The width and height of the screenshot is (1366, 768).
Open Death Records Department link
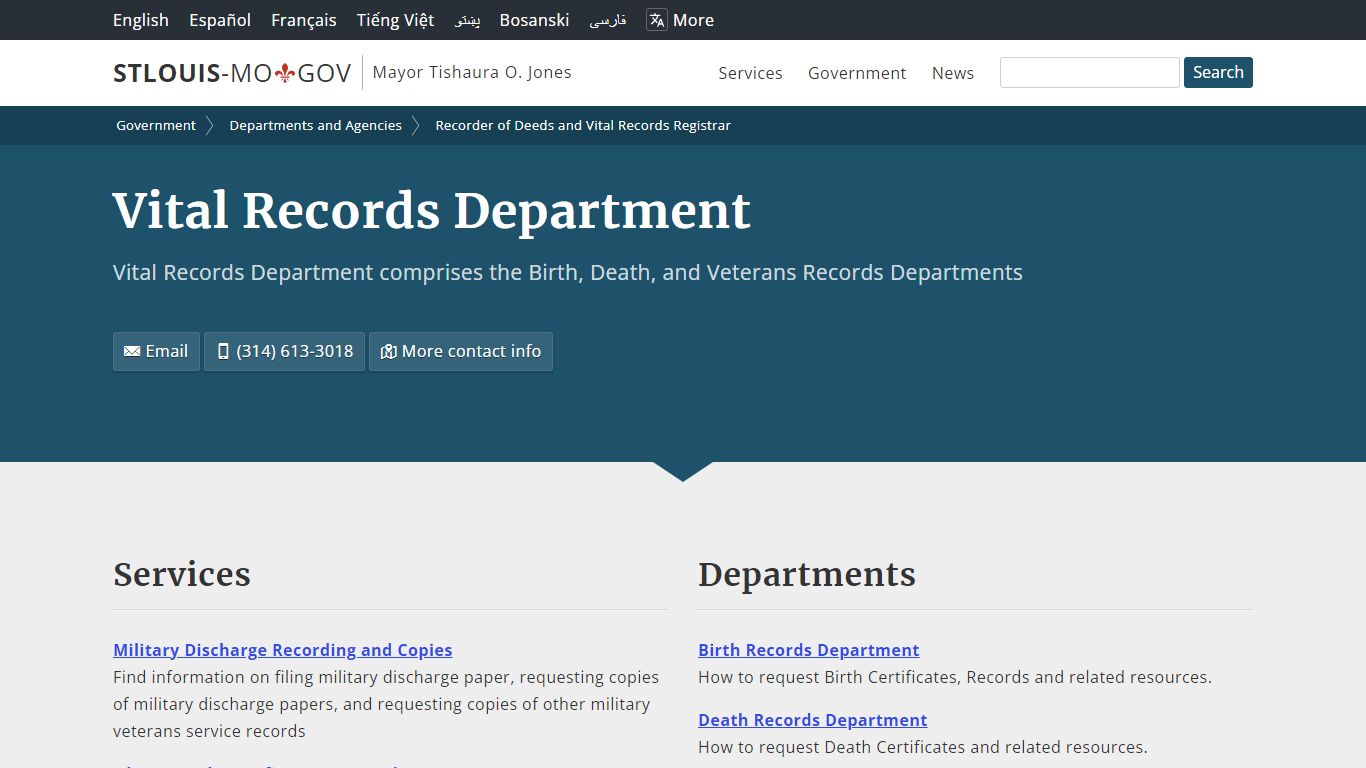(x=813, y=720)
